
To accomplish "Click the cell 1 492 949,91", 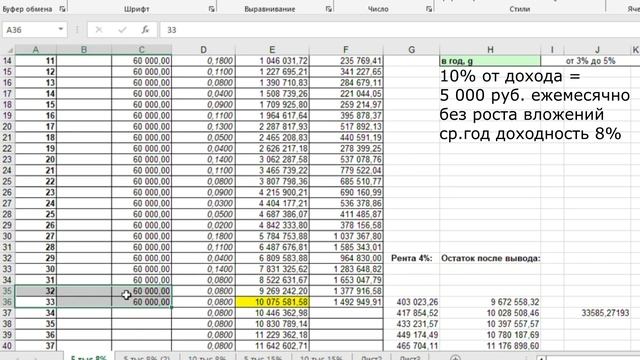I will [x=346, y=302].
